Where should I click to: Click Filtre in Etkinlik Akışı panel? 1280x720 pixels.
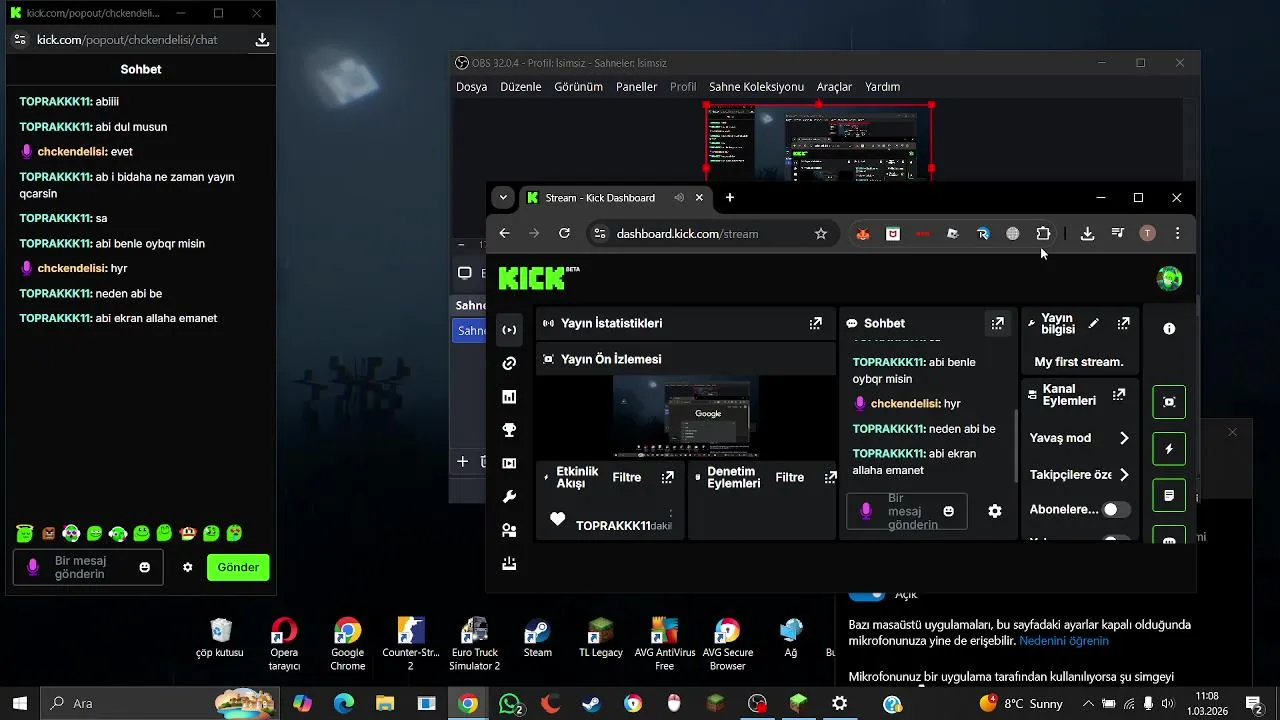tap(627, 477)
